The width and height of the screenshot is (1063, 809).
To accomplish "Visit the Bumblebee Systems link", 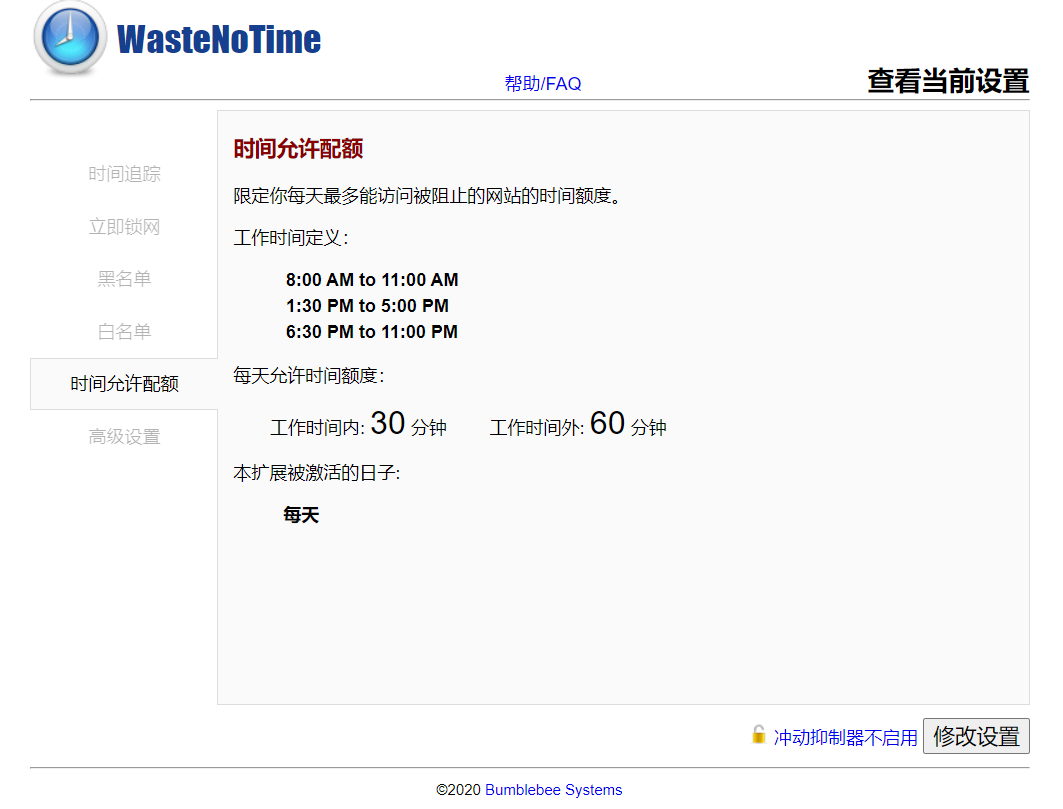I will (553, 790).
